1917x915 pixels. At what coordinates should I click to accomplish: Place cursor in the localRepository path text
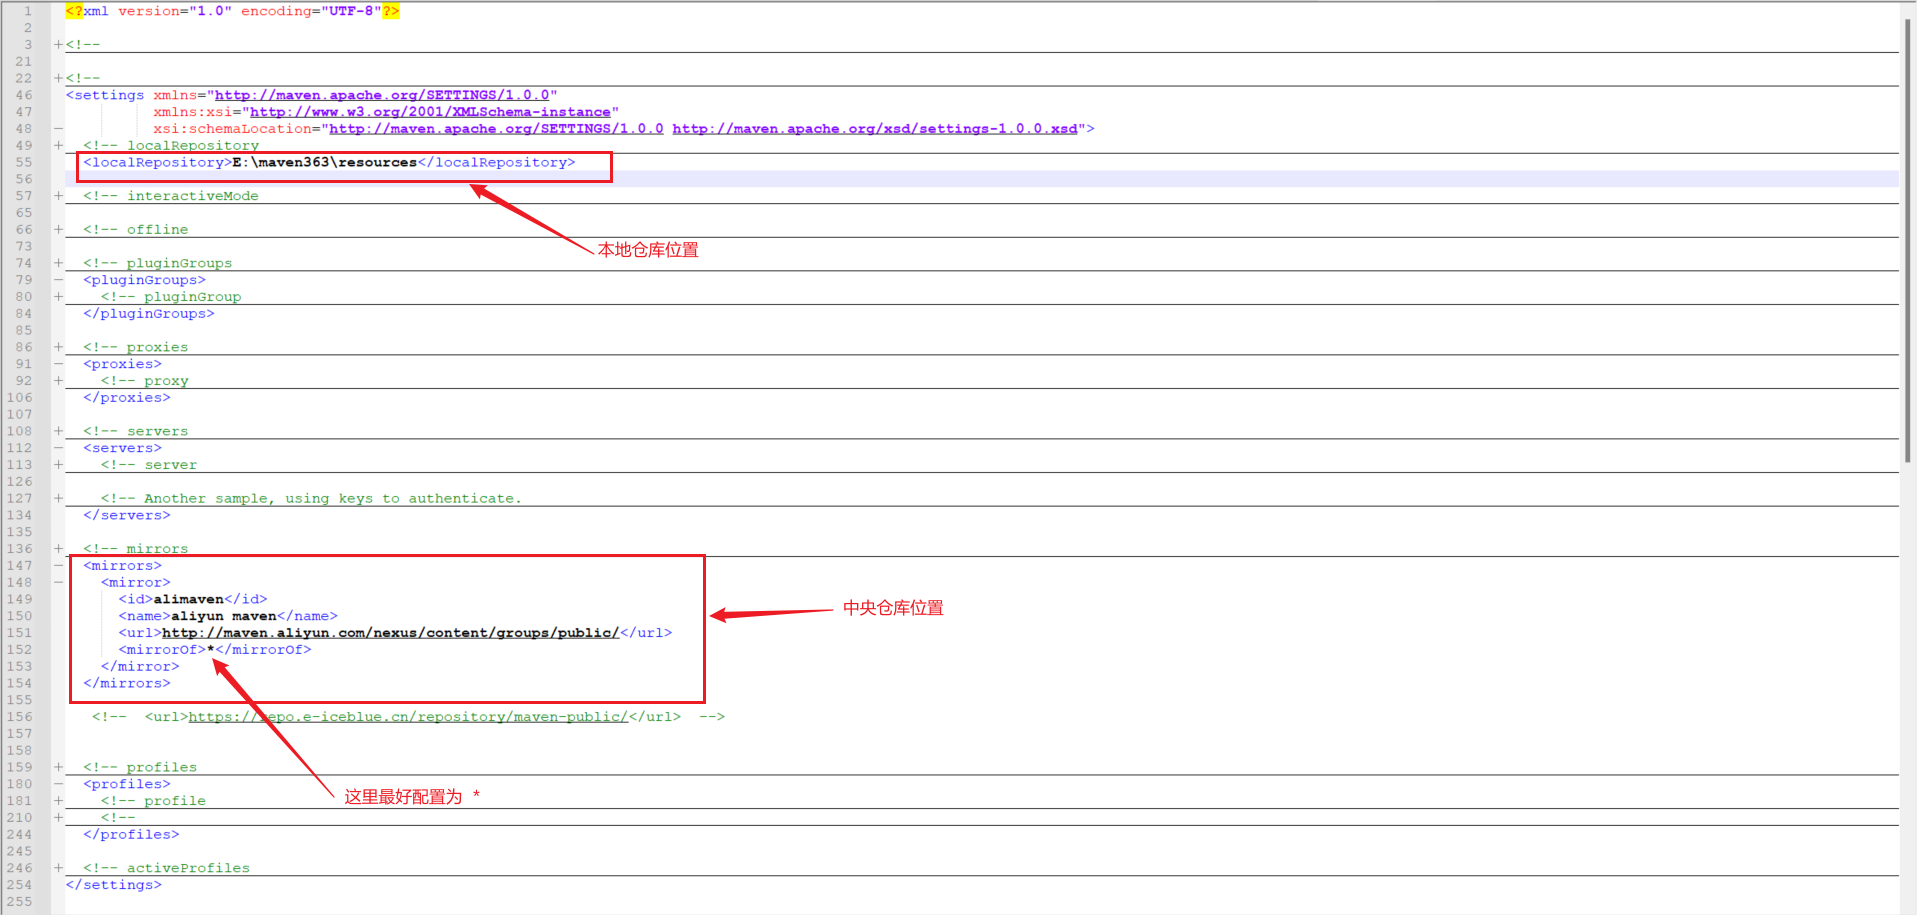(324, 162)
